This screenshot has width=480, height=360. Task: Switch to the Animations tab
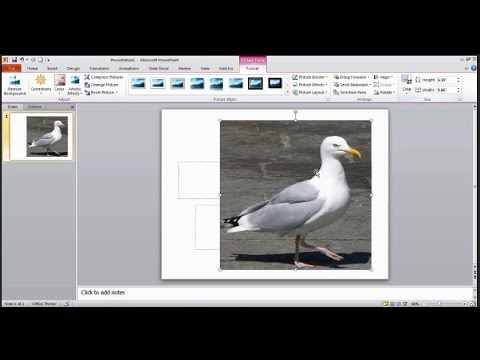(x=129, y=68)
